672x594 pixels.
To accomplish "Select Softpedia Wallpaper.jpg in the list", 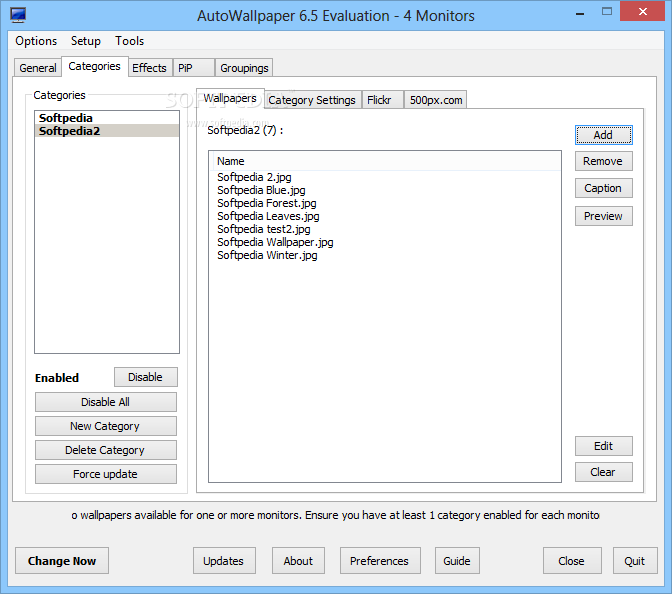I will pyautogui.click(x=275, y=242).
